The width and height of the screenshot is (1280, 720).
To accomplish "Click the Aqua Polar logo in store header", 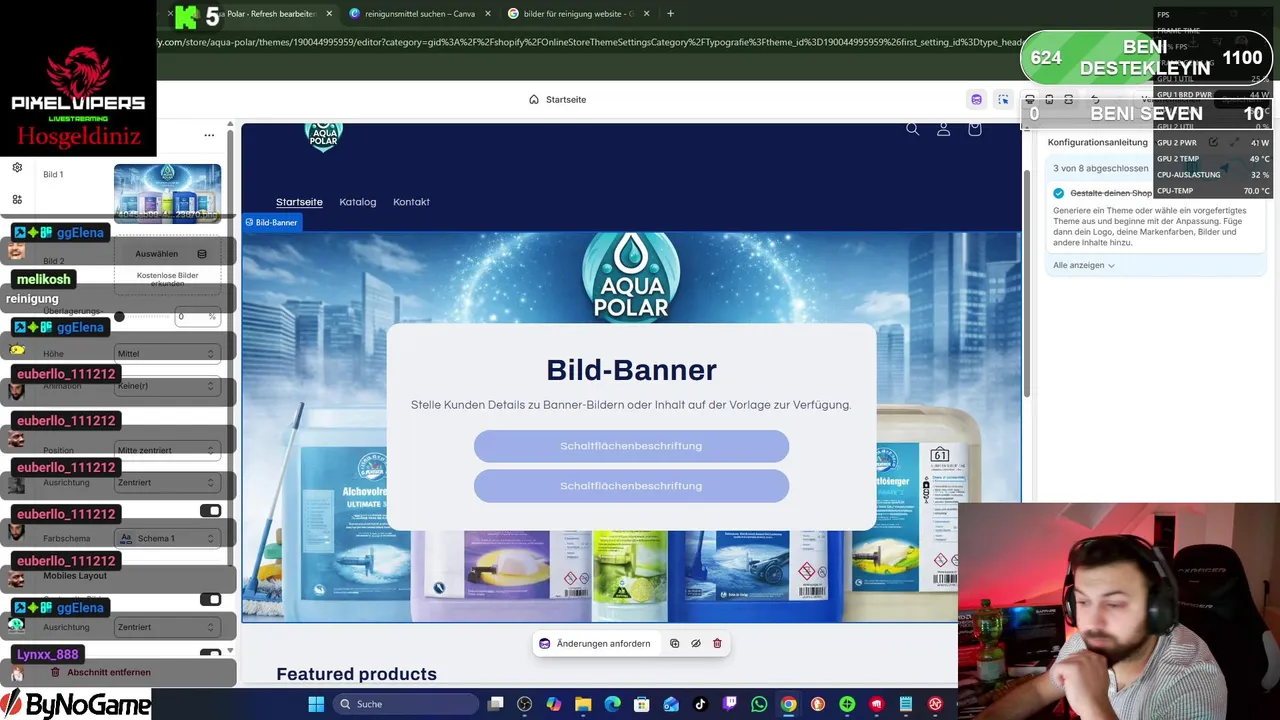I will click(323, 137).
